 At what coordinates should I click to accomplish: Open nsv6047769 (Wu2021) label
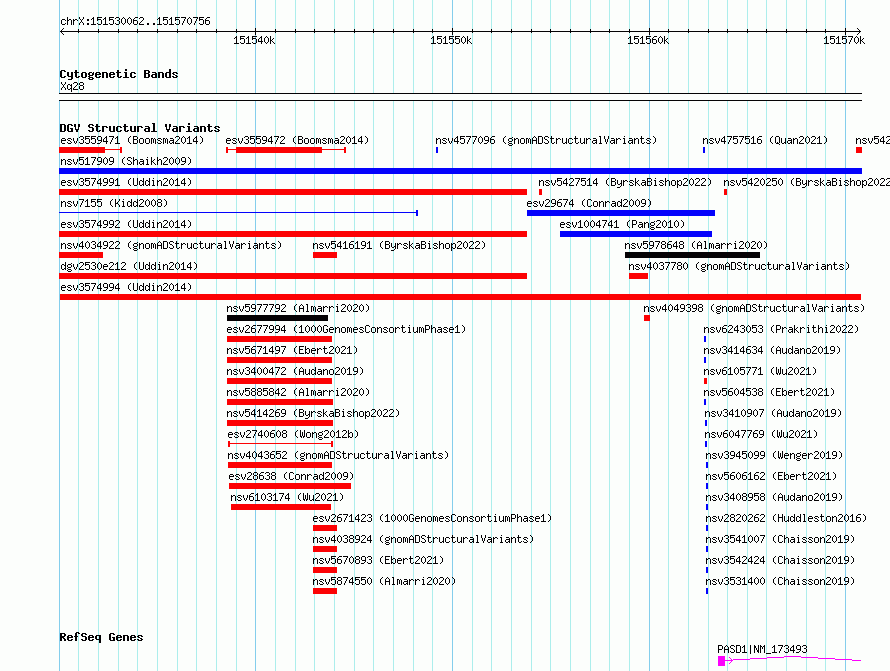pos(761,434)
